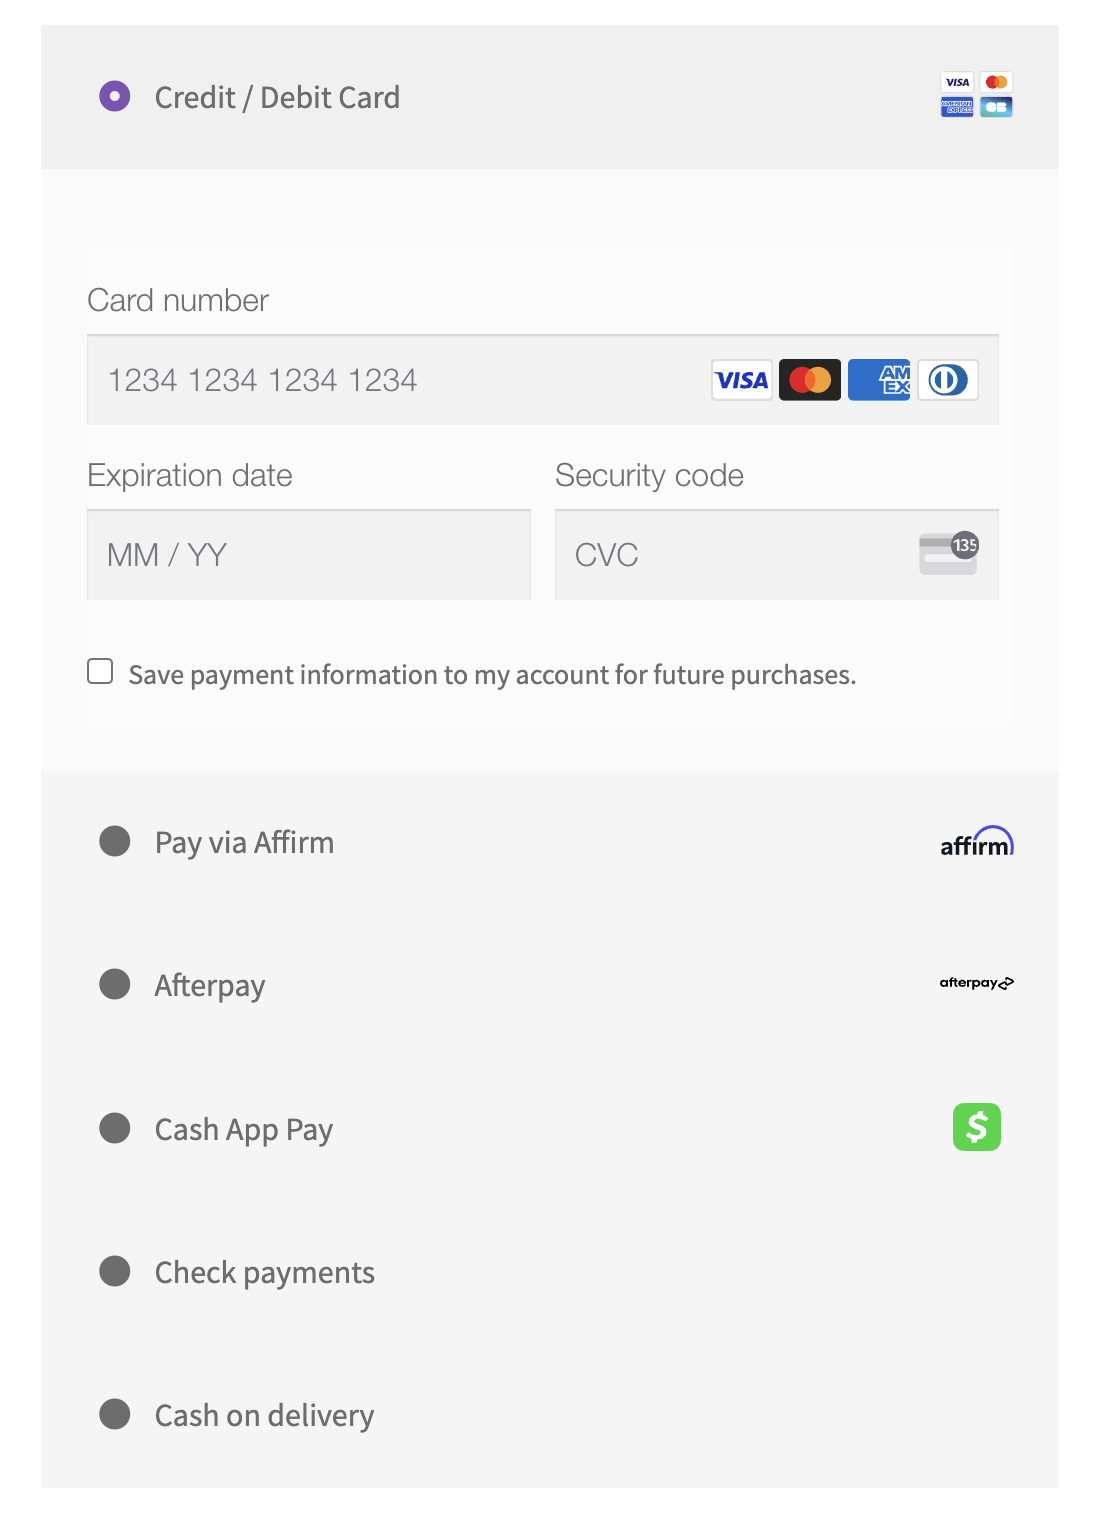Viewport: 1094px width, 1520px height.
Task: Click the green Cash App Pay dollar icon
Action: click(x=976, y=1127)
